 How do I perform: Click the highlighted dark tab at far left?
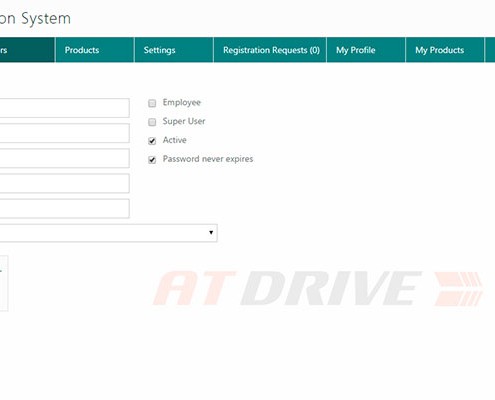click(x=27, y=50)
